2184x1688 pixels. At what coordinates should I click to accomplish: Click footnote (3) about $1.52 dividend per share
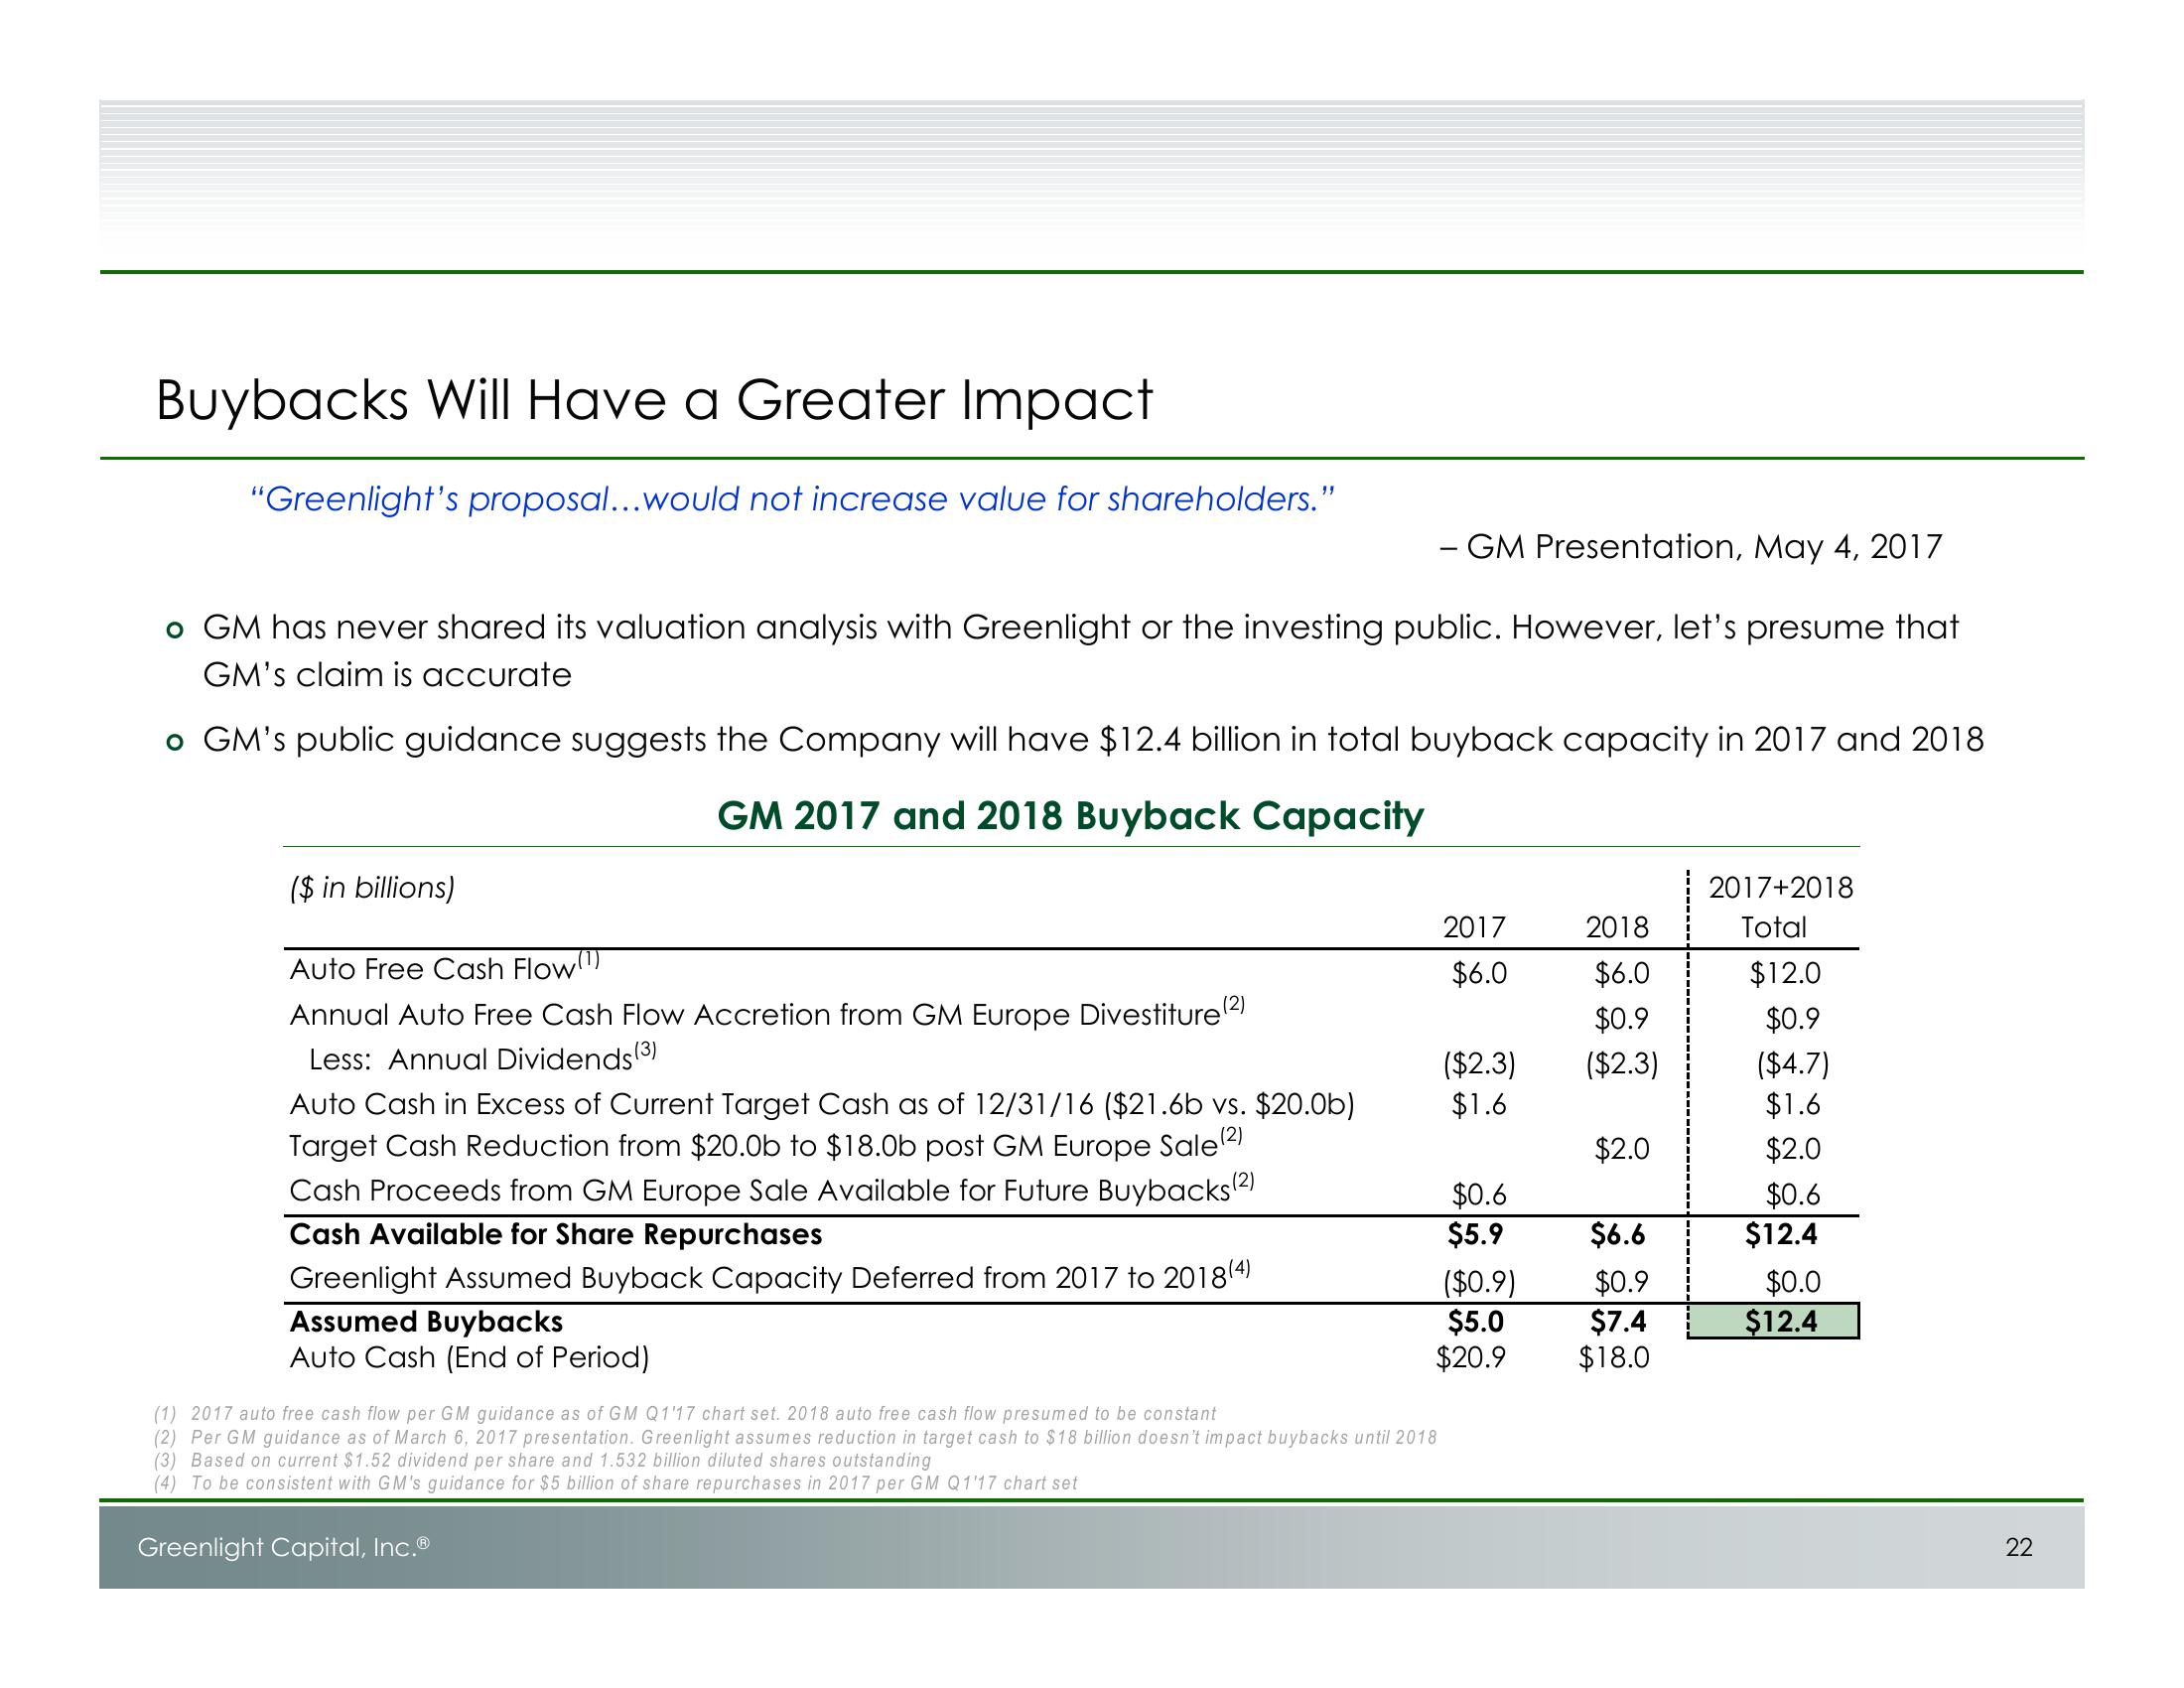pos(542,1460)
